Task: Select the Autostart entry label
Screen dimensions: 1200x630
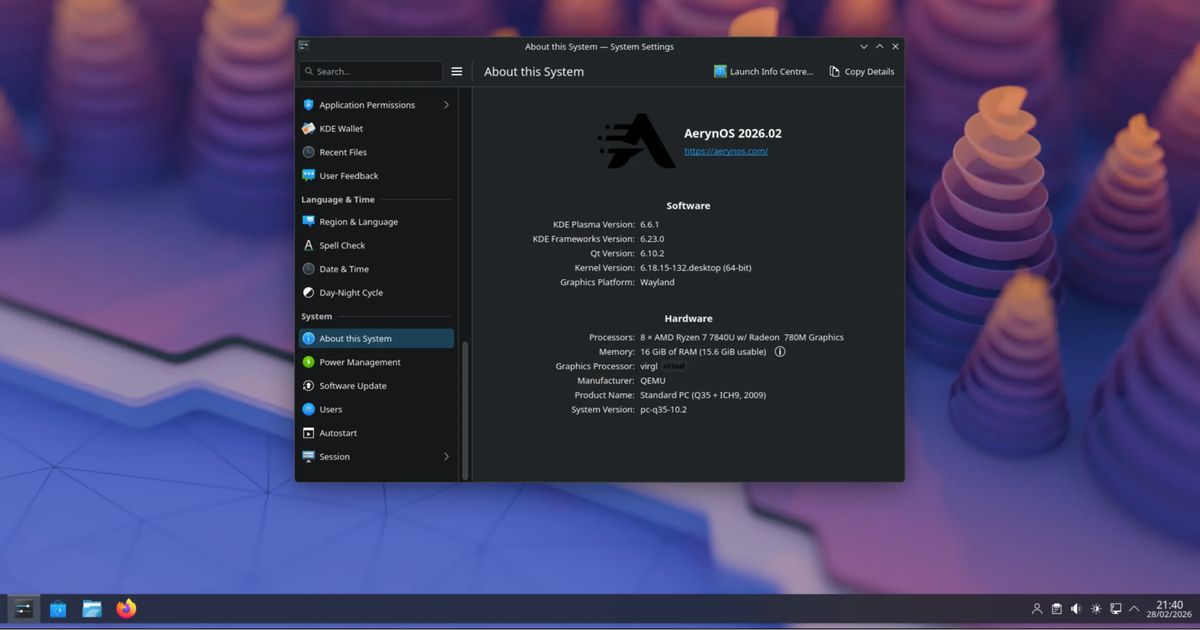Action: (x=338, y=433)
